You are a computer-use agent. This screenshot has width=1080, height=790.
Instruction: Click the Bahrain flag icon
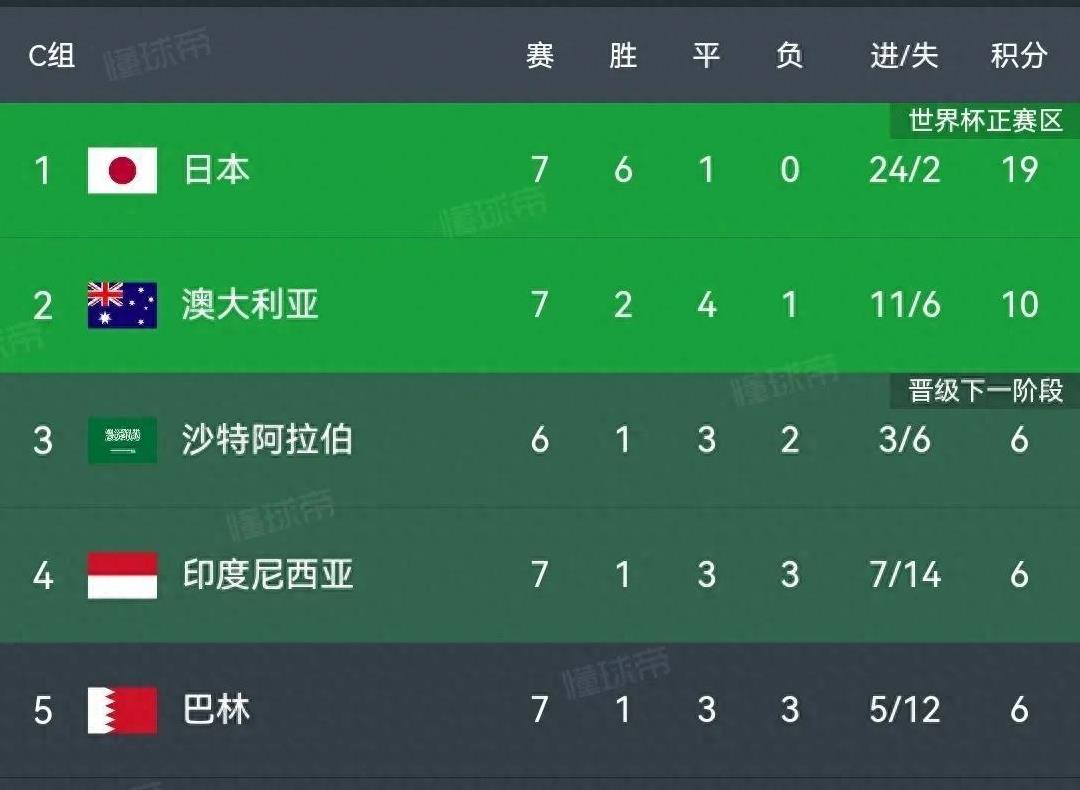point(123,710)
